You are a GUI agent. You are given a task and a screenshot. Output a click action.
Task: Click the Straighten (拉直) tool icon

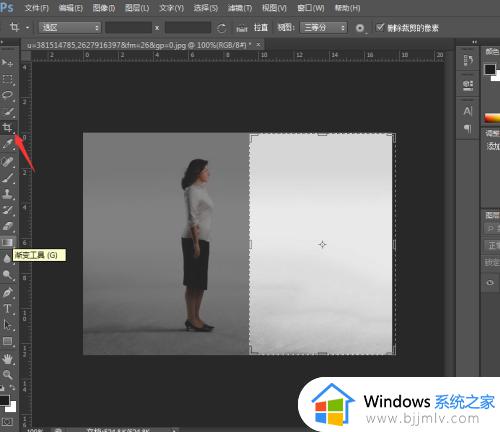[x=242, y=28]
